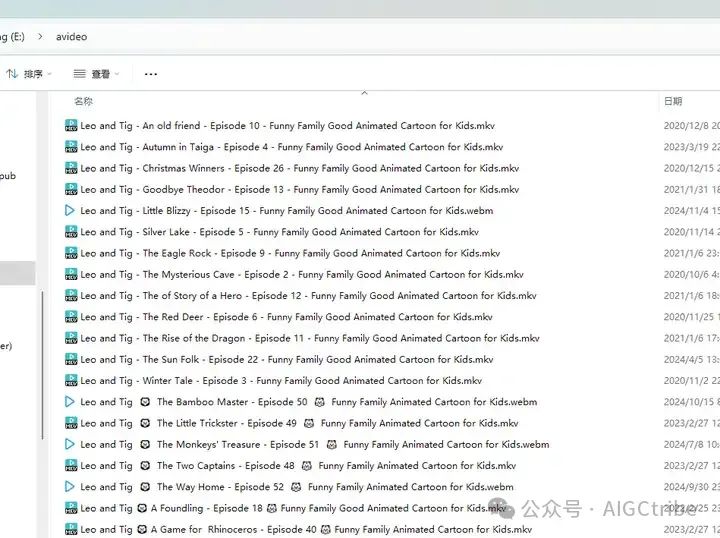Click the play icon of The Monkeys' Treasure Episode 51
The image size is (720, 538).
pyautogui.click(x=69, y=444)
